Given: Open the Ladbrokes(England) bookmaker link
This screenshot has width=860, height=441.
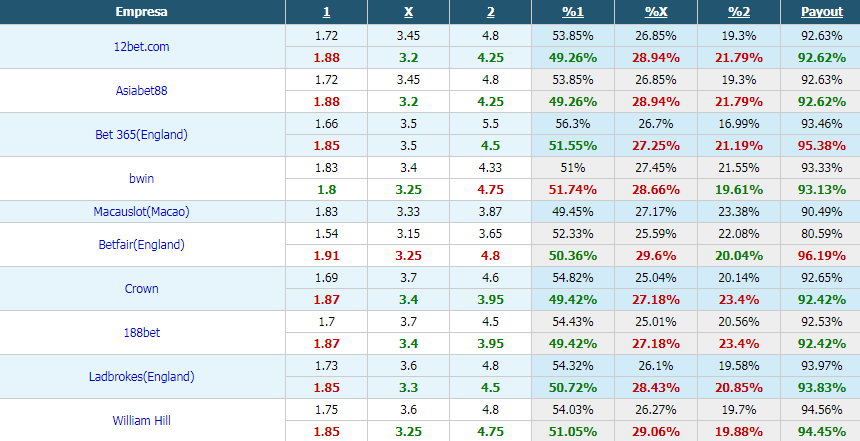Looking at the screenshot, I should 142,377.
